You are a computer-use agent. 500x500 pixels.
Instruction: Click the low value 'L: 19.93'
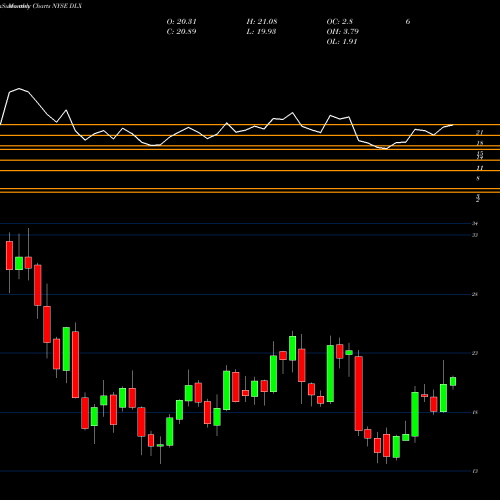tap(261, 32)
